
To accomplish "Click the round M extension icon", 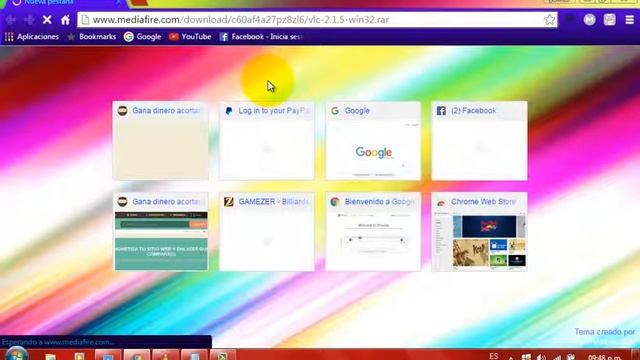I will point(589,20).
